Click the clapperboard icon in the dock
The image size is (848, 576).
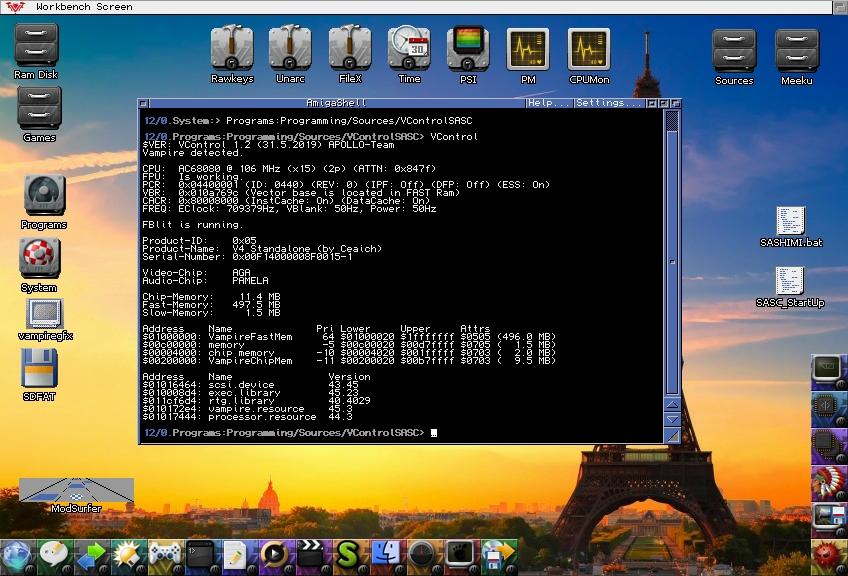point(310,553)
